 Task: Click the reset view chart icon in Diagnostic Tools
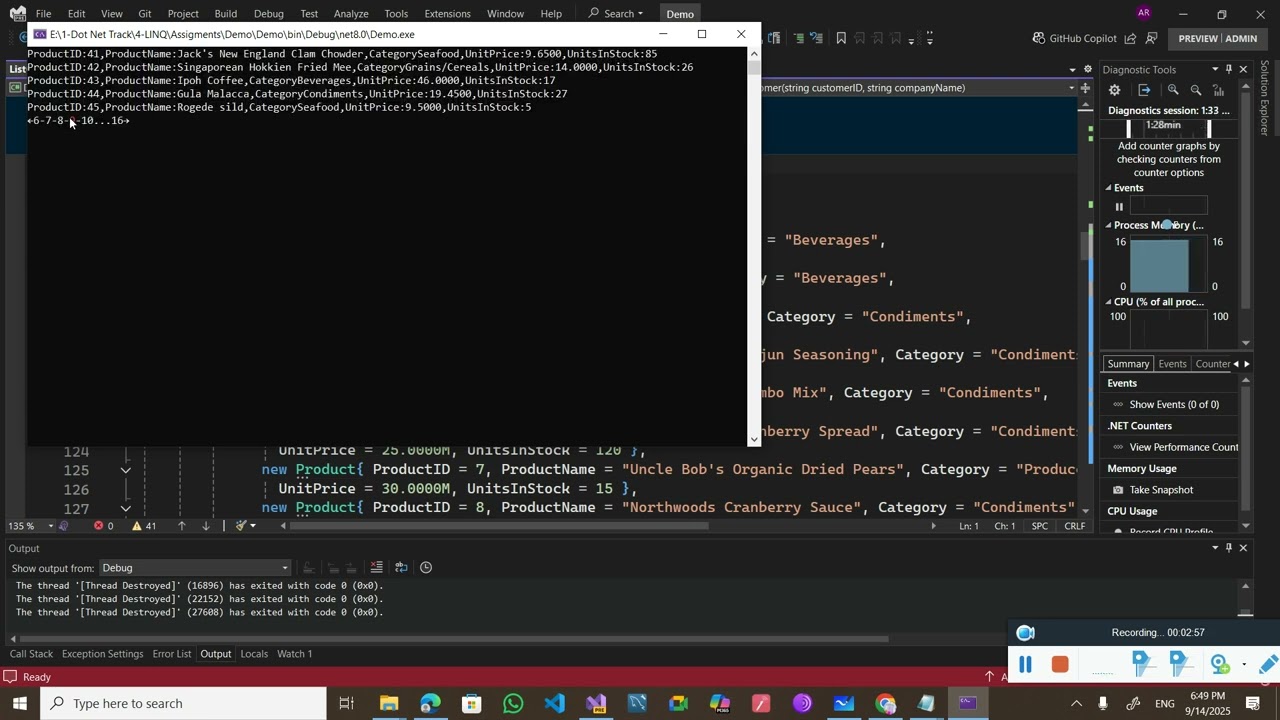click(x=1219, y=90)
